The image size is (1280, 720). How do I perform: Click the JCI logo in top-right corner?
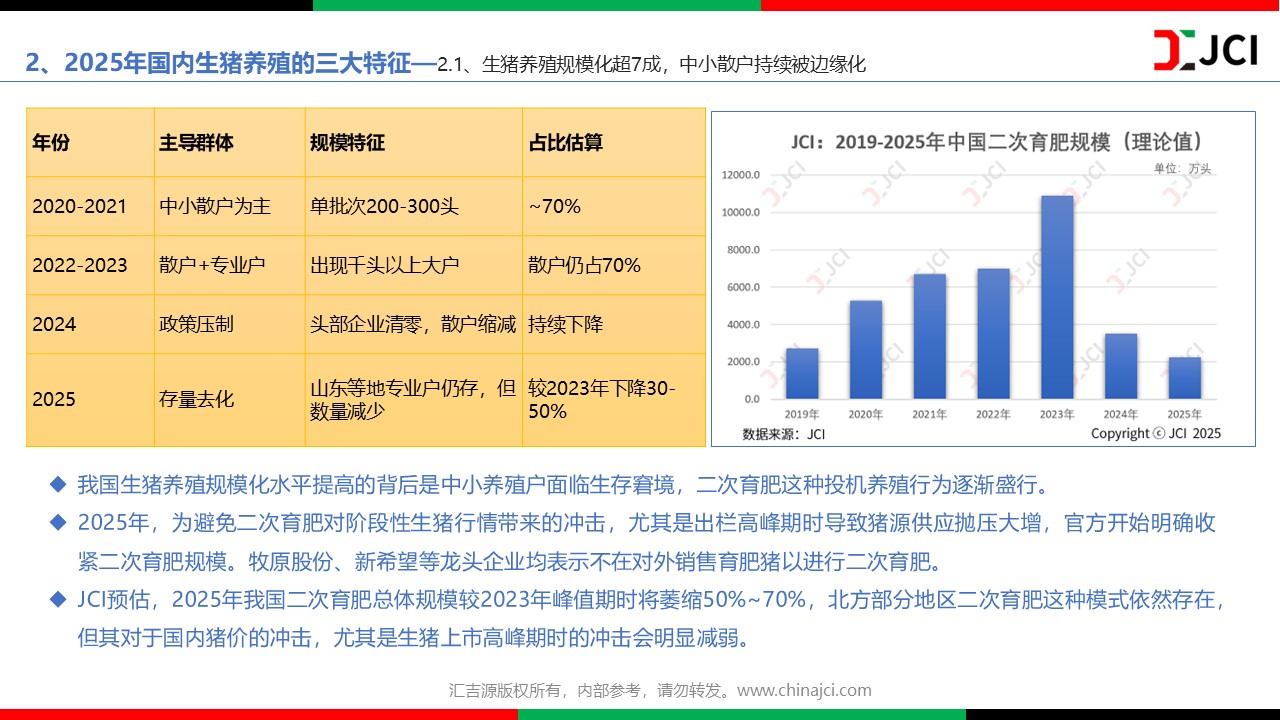click(1205, 50)
